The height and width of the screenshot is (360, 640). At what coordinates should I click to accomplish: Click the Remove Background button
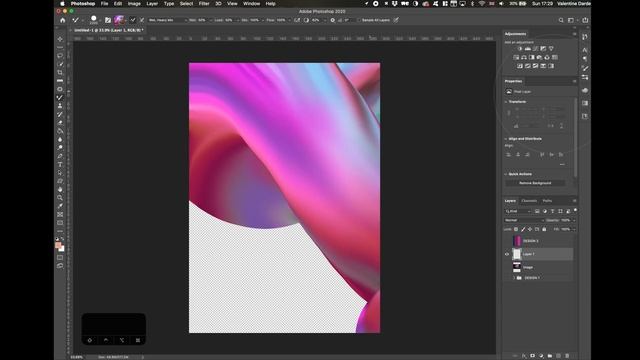click(x=535, y=183)
